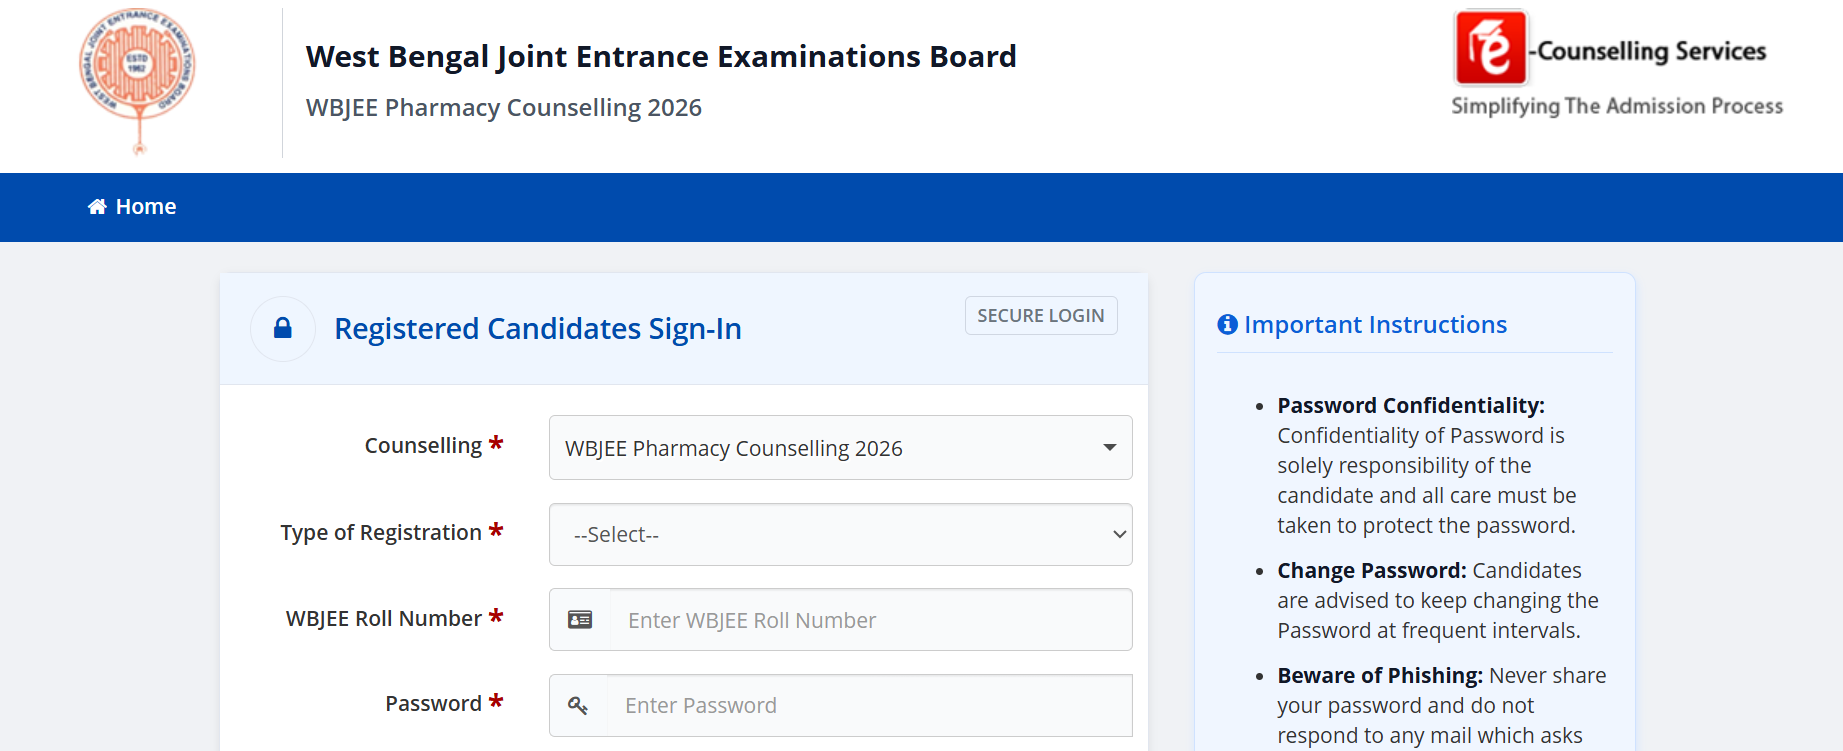Click the home icon in navigation bar
Viewport: 1843px width, 751px height.
point(97,207)
